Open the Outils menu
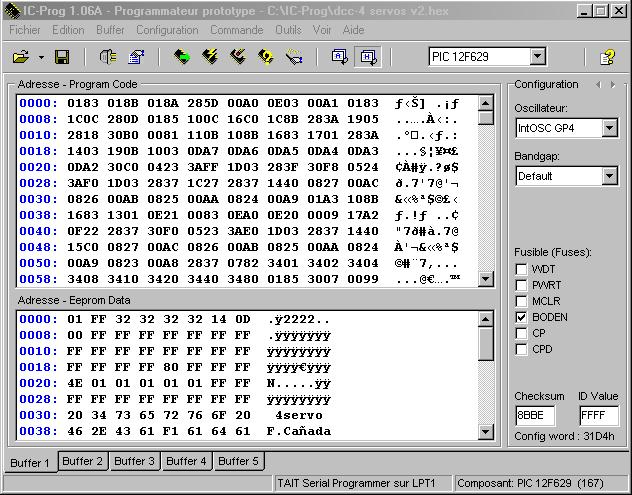 [288, 30]
